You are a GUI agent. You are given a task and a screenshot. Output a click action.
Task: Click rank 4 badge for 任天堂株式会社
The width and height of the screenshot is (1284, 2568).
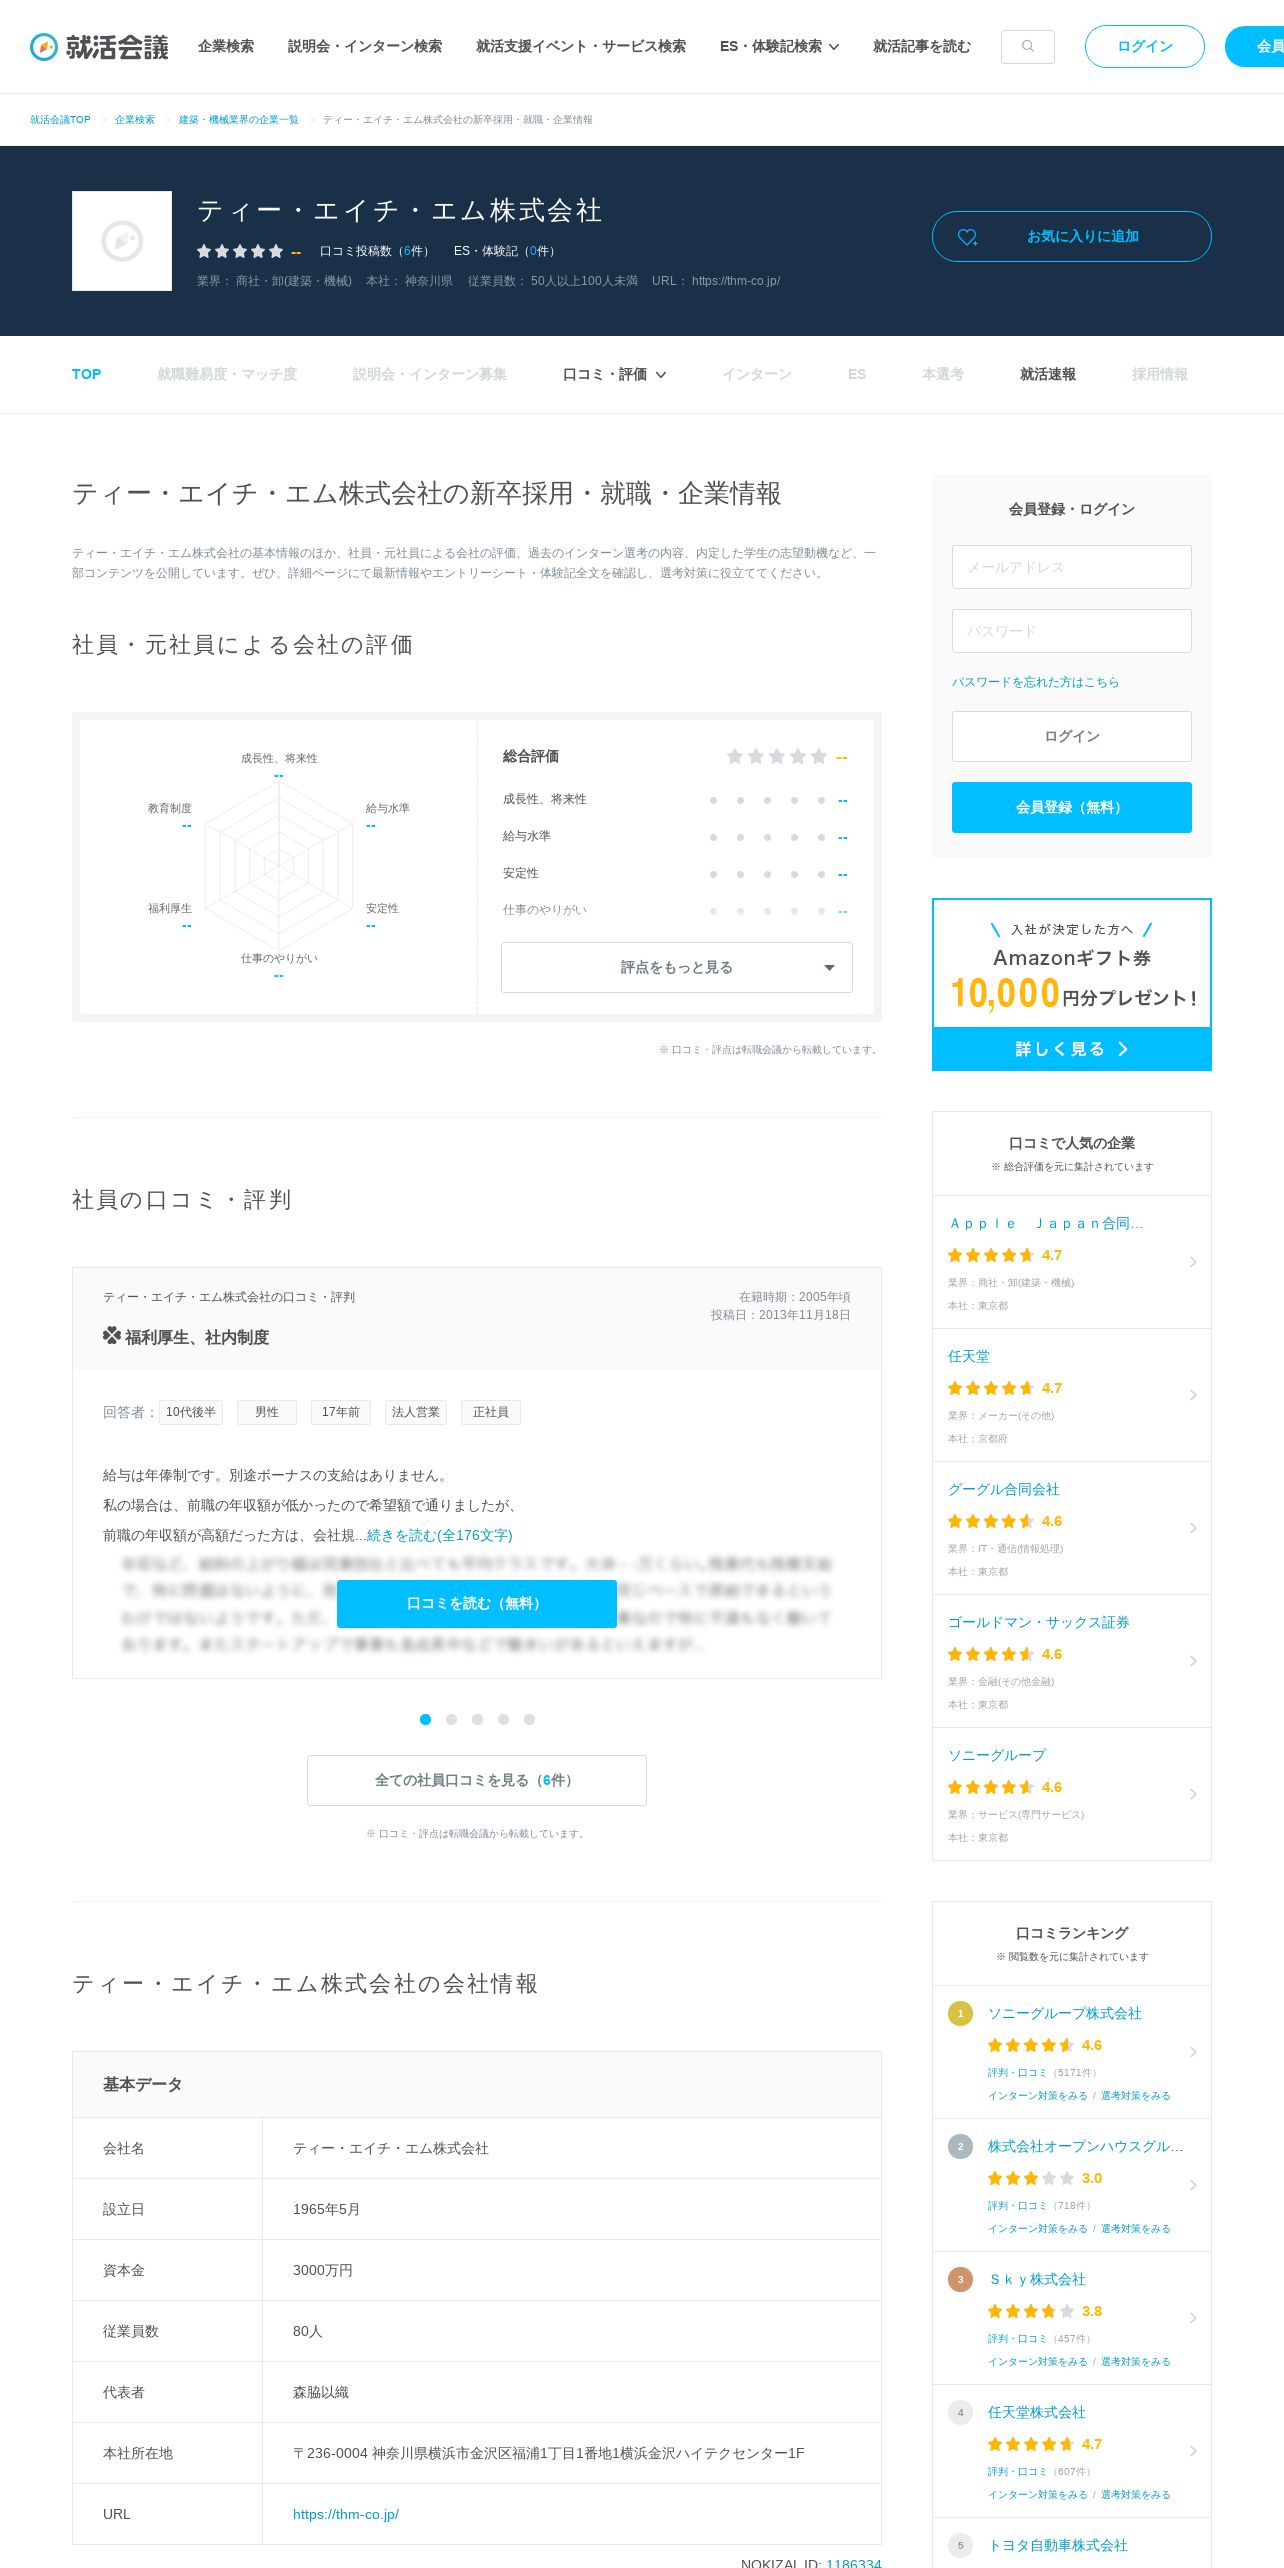coord(960,2412)
